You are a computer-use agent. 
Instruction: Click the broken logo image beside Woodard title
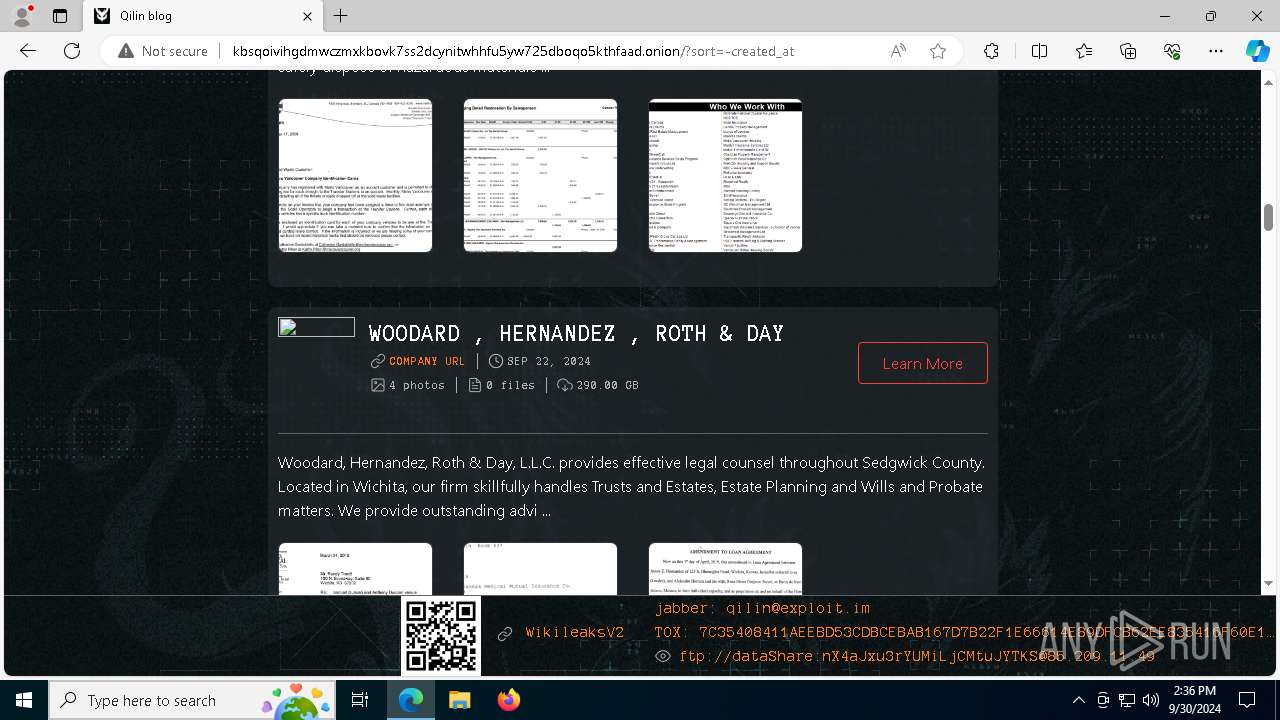[x=316, y=327]
